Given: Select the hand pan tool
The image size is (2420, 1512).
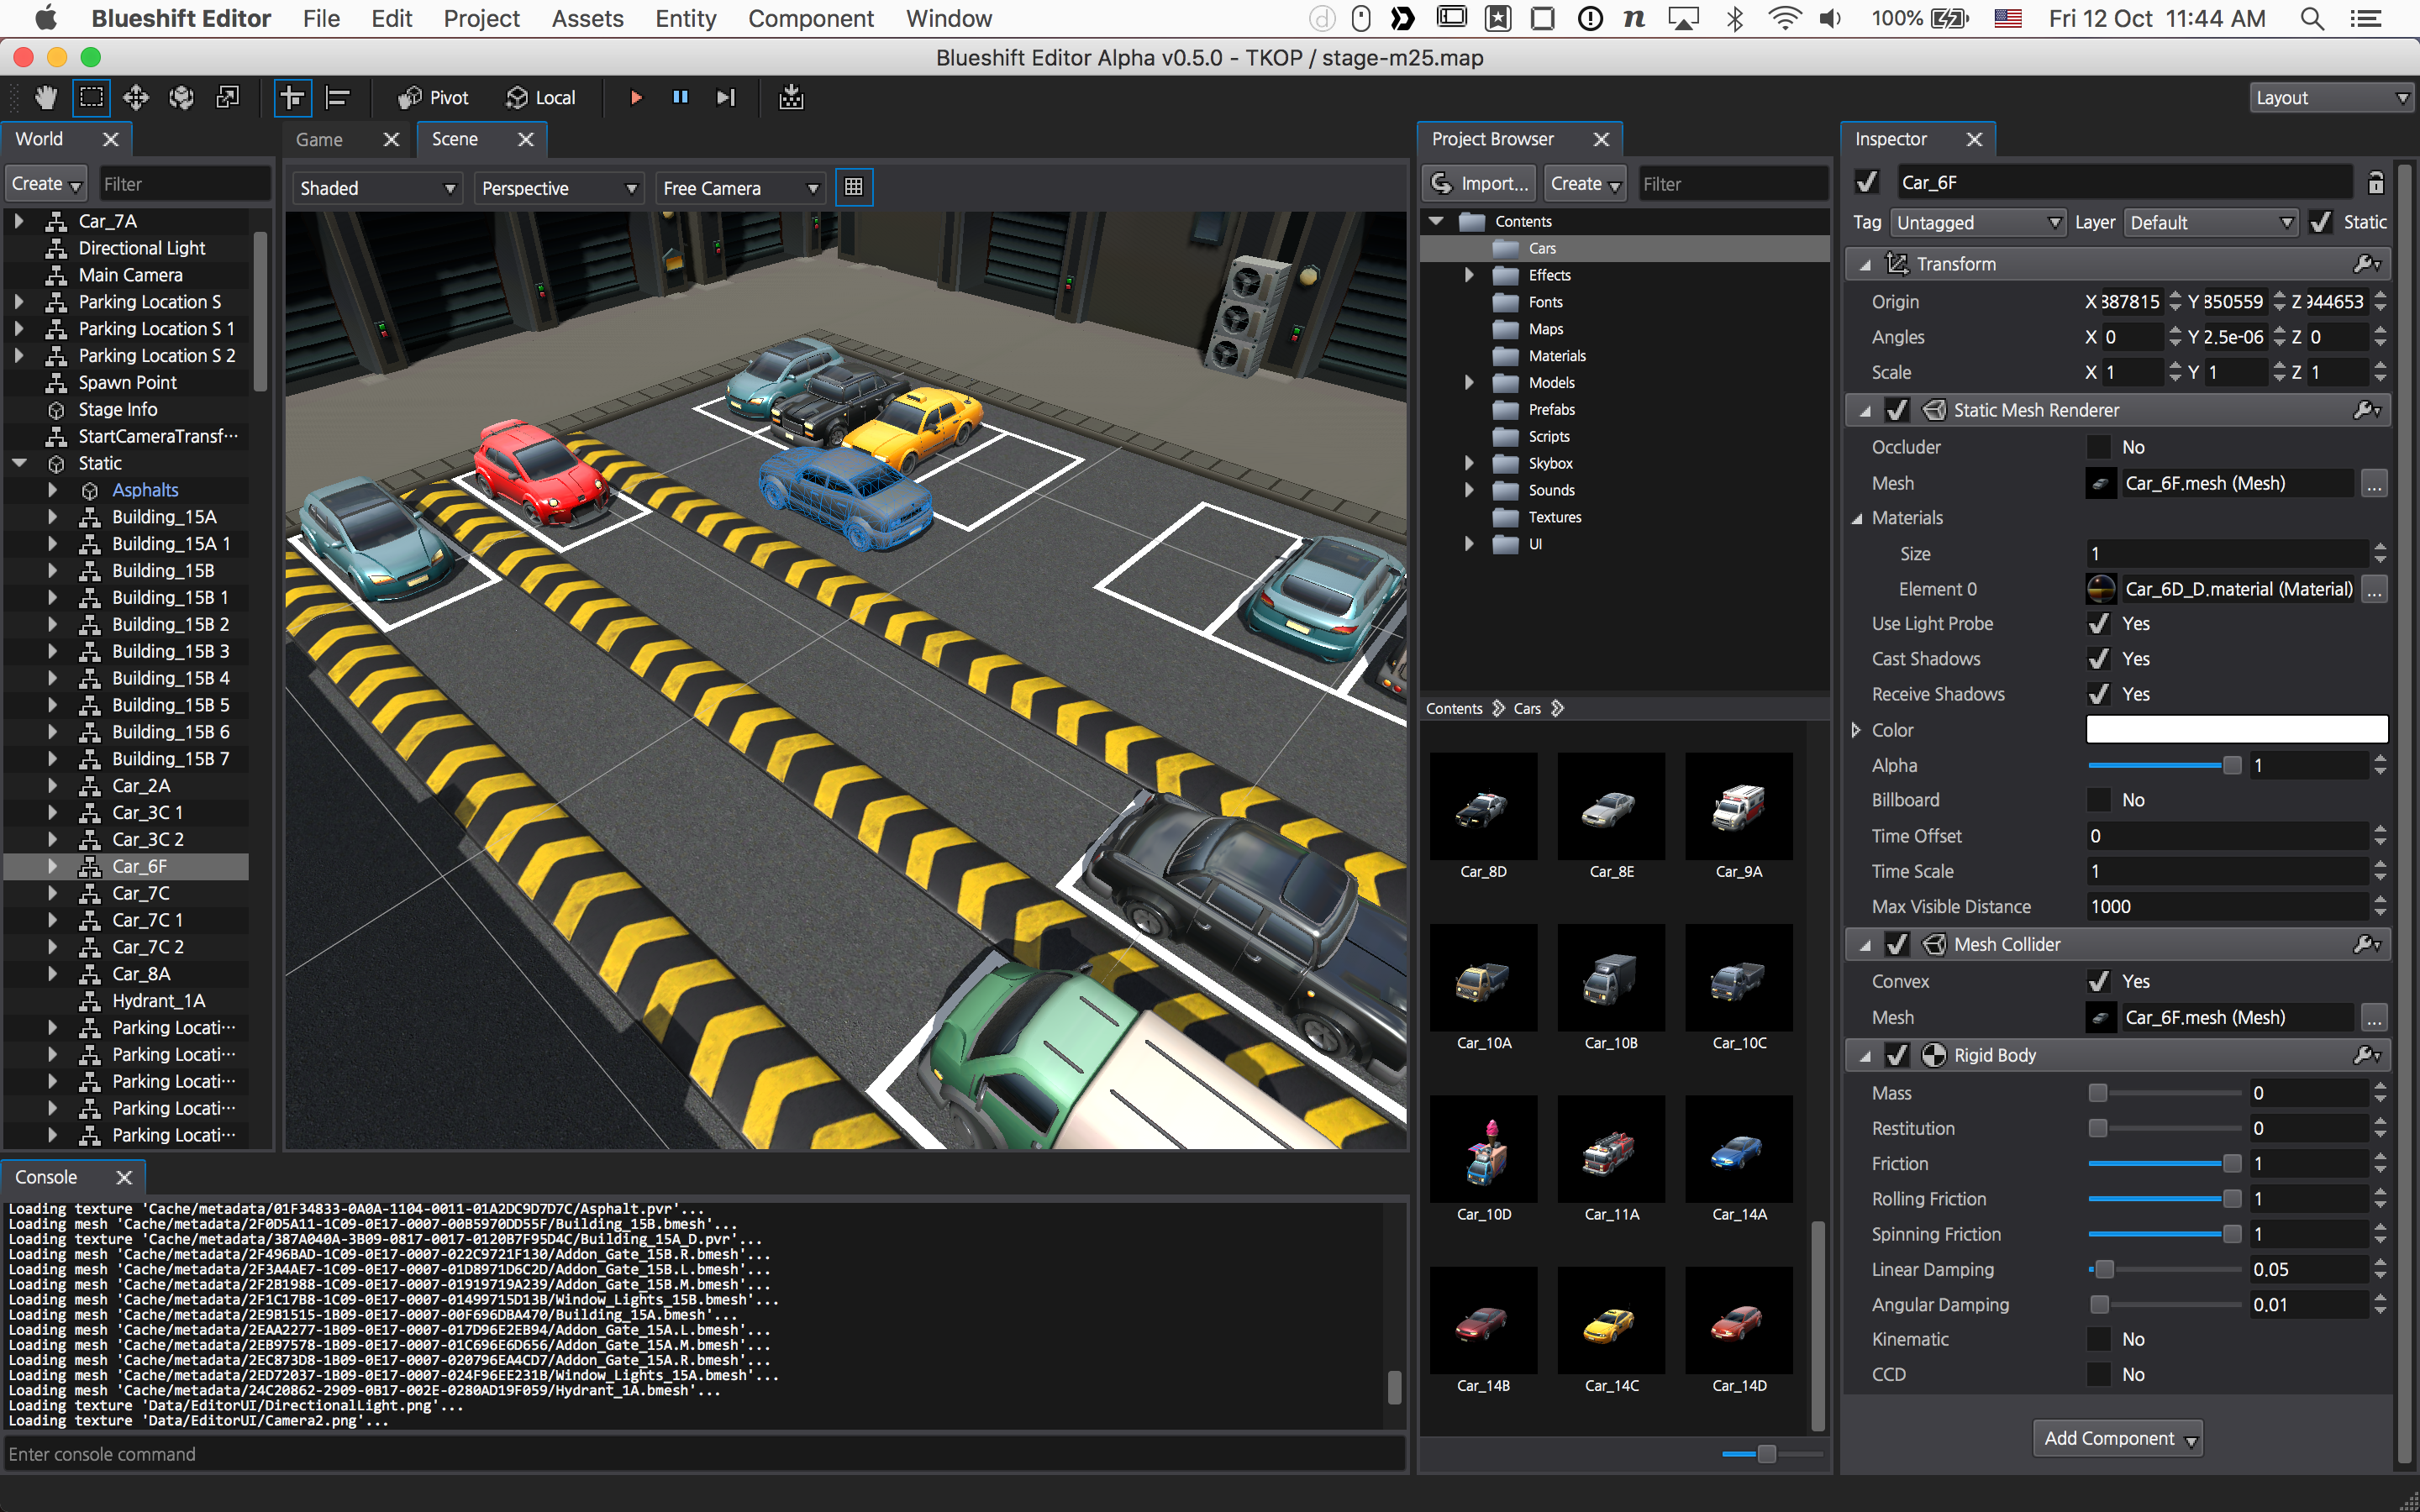Looking at the screenshot, I should 46,97.
